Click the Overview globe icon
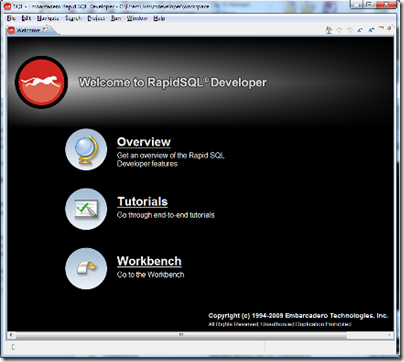The width and height of the screenshot is (404, 362). [x=86, y=149]
